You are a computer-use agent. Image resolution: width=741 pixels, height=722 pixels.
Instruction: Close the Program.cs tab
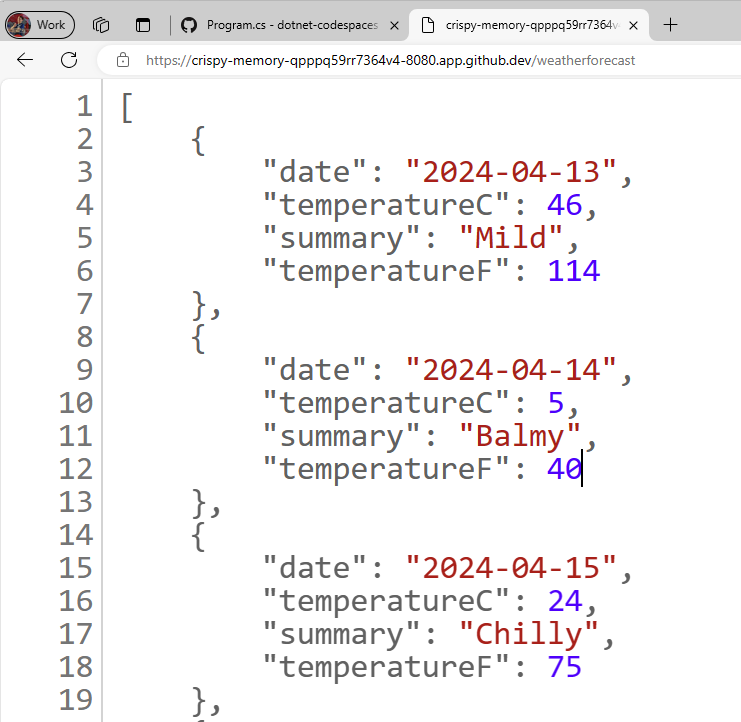pos(395,25)
